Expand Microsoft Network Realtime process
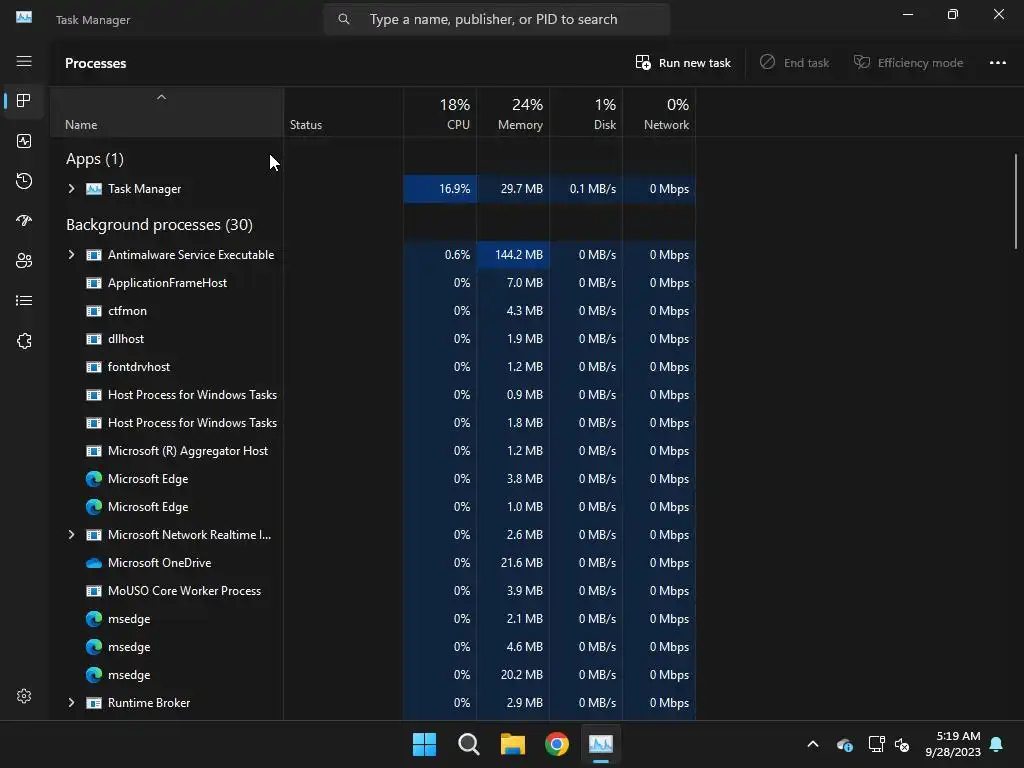The image size is (1024, 768). 71,535
